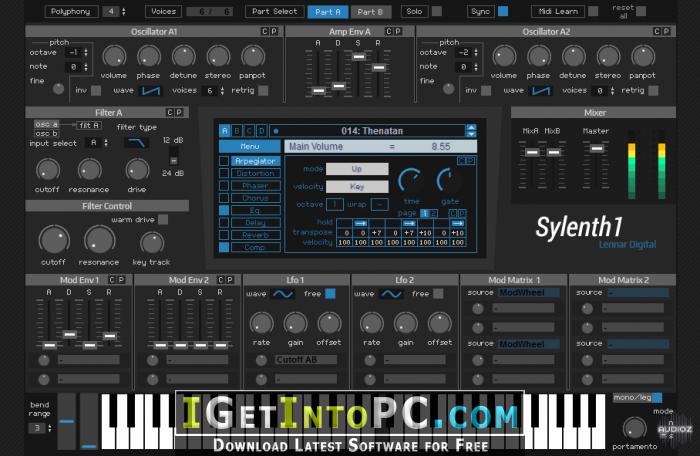Click the Lfo 1 sine wave icon
Image resolution: width=700 pixels, height=456 pixels.
click(x=283, y=294)
